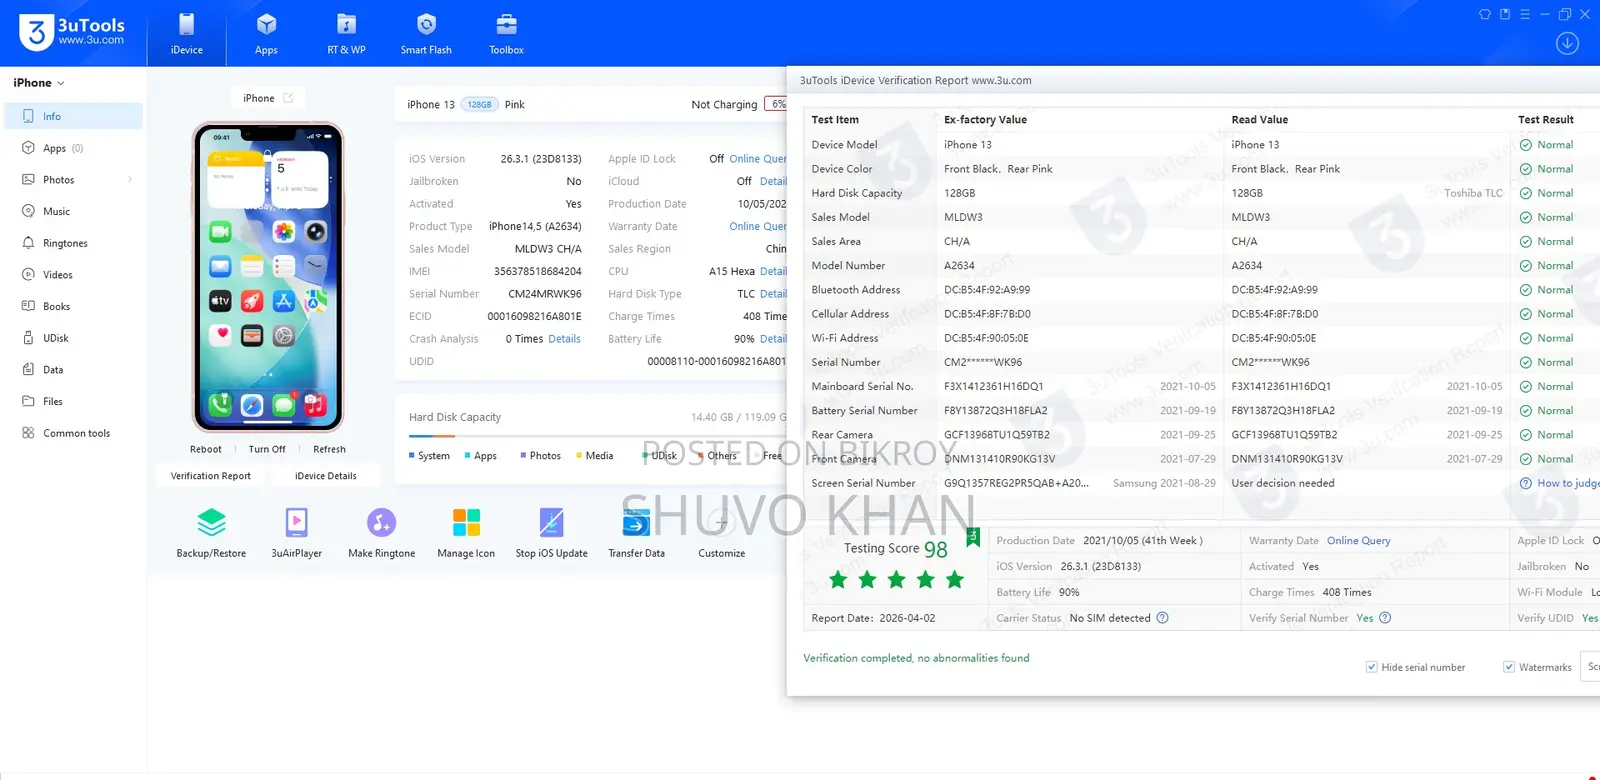Image resolution: width=1600 pixels, height=780 pixels.
Task: Click the Reboot button
Action: coord(206,449)
